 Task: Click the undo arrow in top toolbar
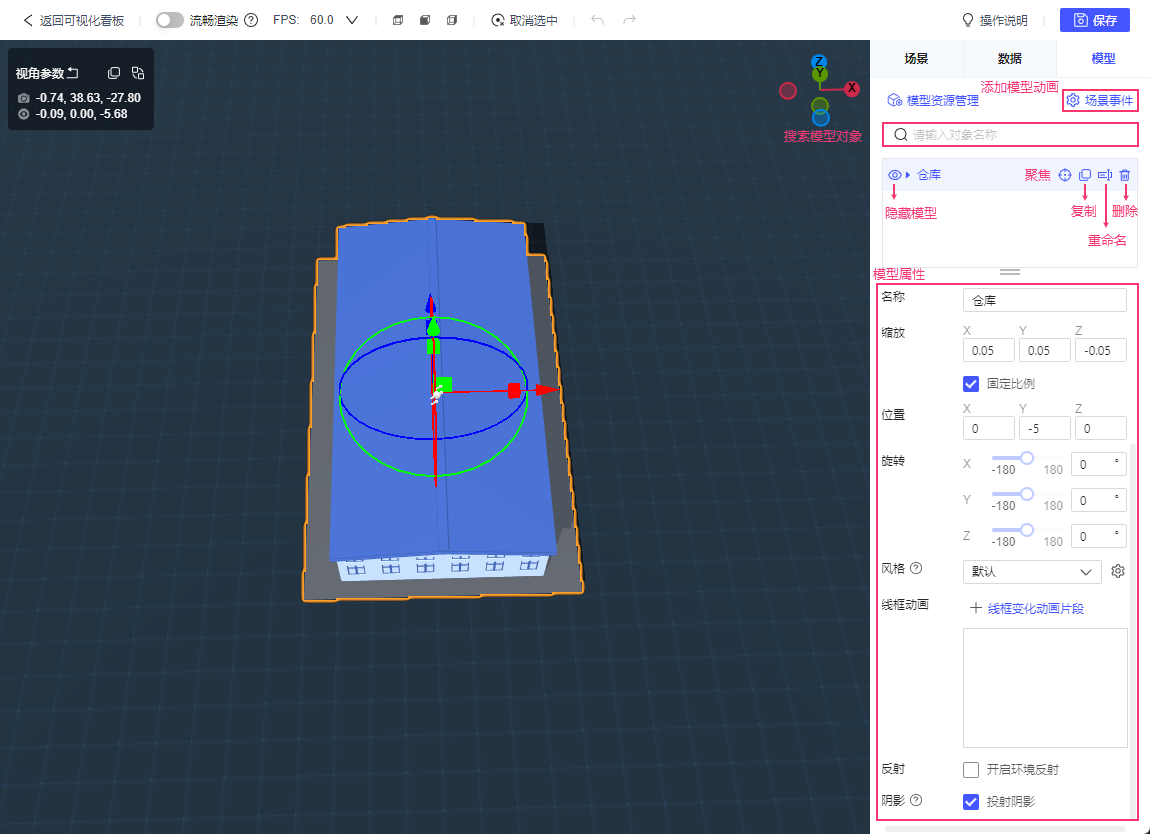[597, 20]
